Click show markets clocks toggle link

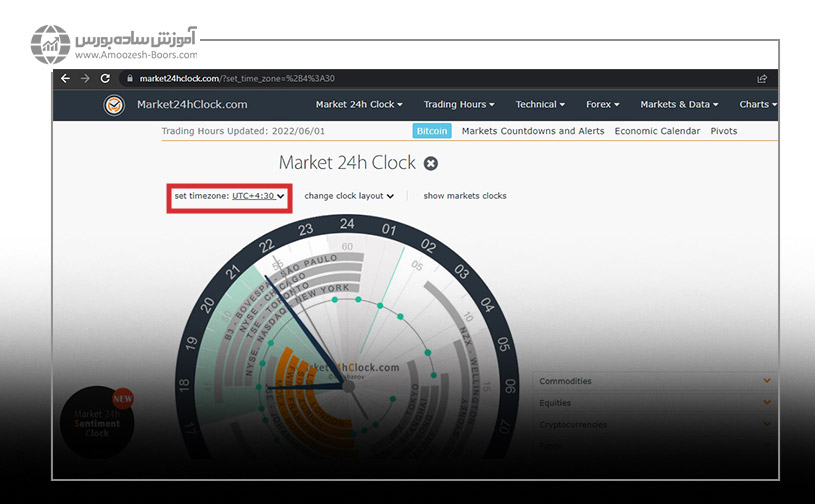tap(464, 196)
